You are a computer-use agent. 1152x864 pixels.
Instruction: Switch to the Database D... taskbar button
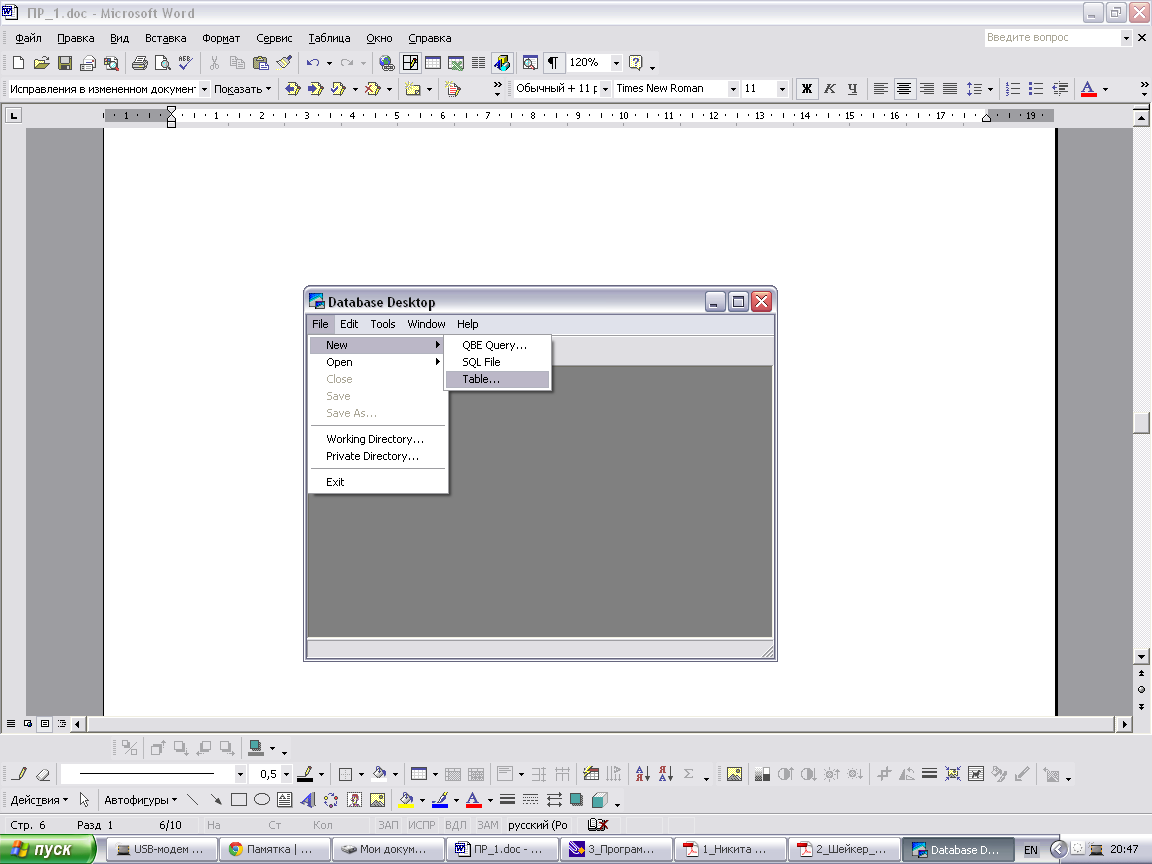(x=957, y=849)
